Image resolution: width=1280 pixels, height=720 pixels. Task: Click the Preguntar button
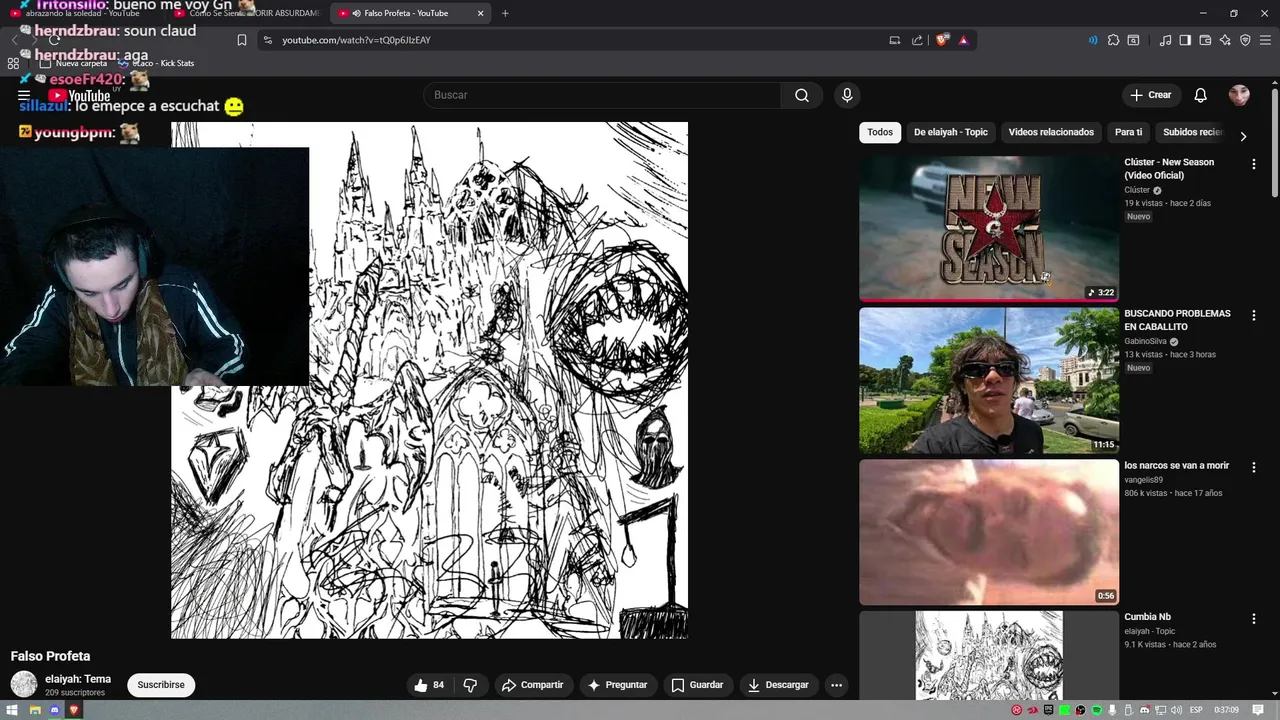tap(618, 685)
